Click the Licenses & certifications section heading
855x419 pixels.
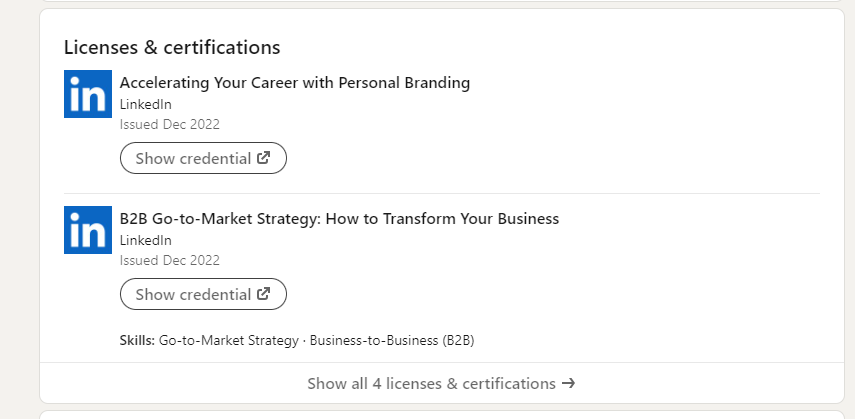(x=172, y=47)
